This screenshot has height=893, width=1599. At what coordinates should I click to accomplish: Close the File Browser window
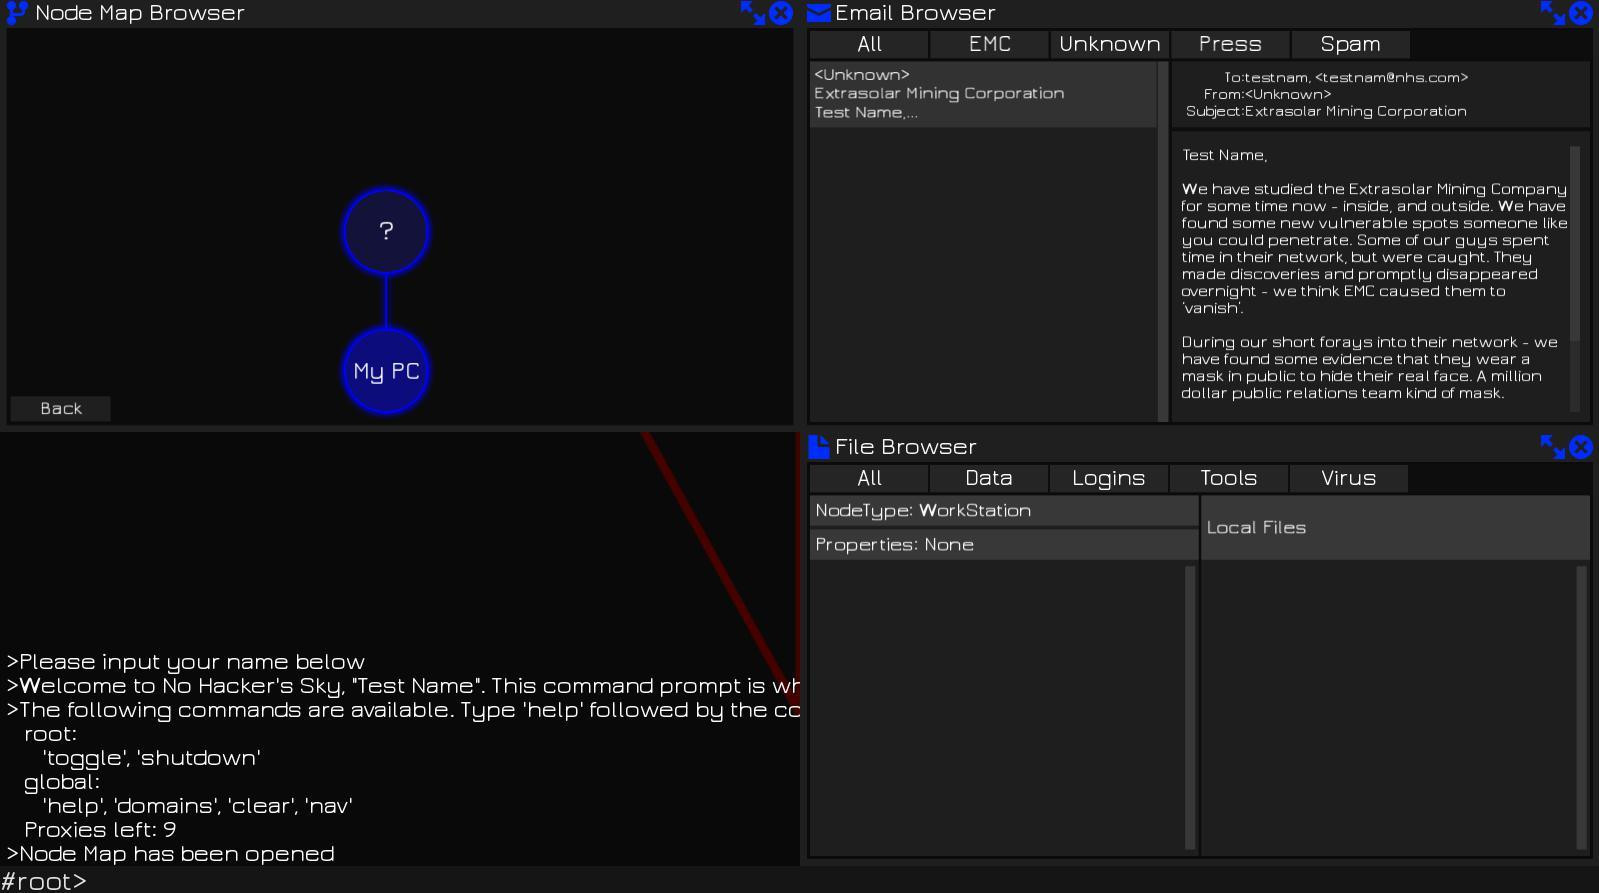pos(1581,446)
